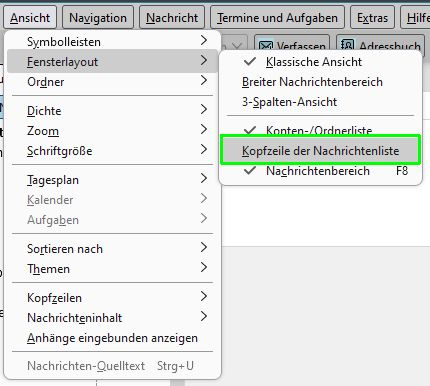
Task: Select 3-Spalten-Ansicht layout
Action: pyautogui.click(x=321, y=102)
